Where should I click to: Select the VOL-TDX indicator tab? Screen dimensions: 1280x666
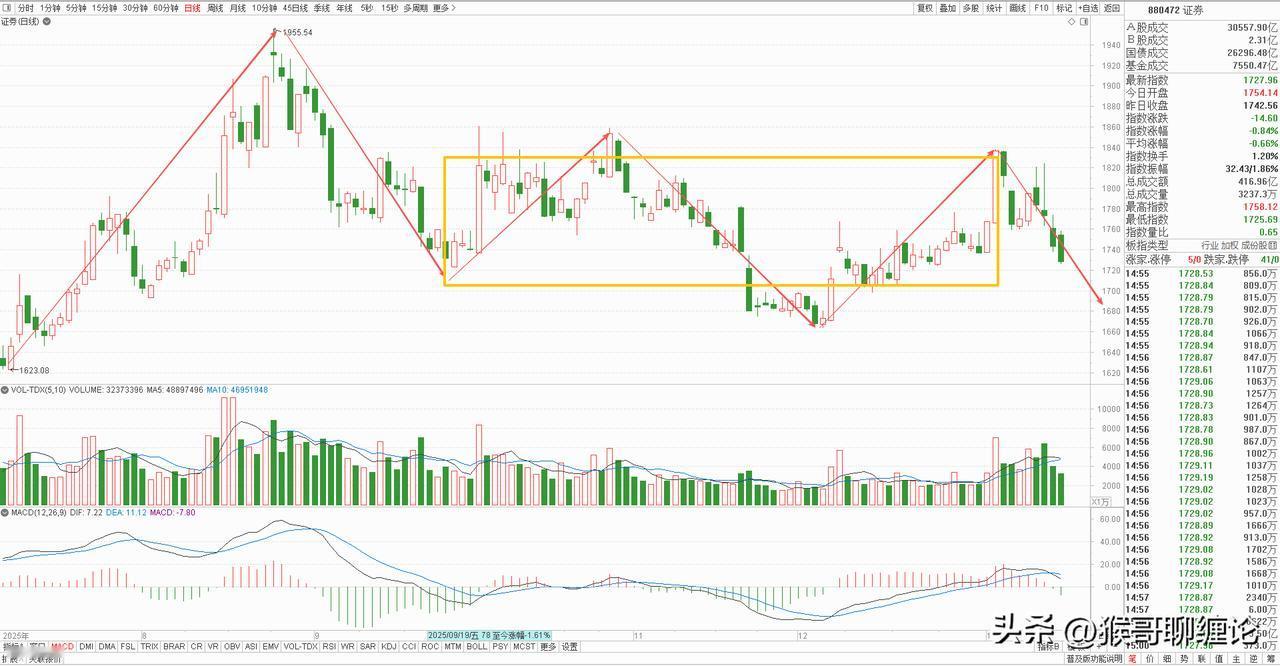click(x=300, y=646)
